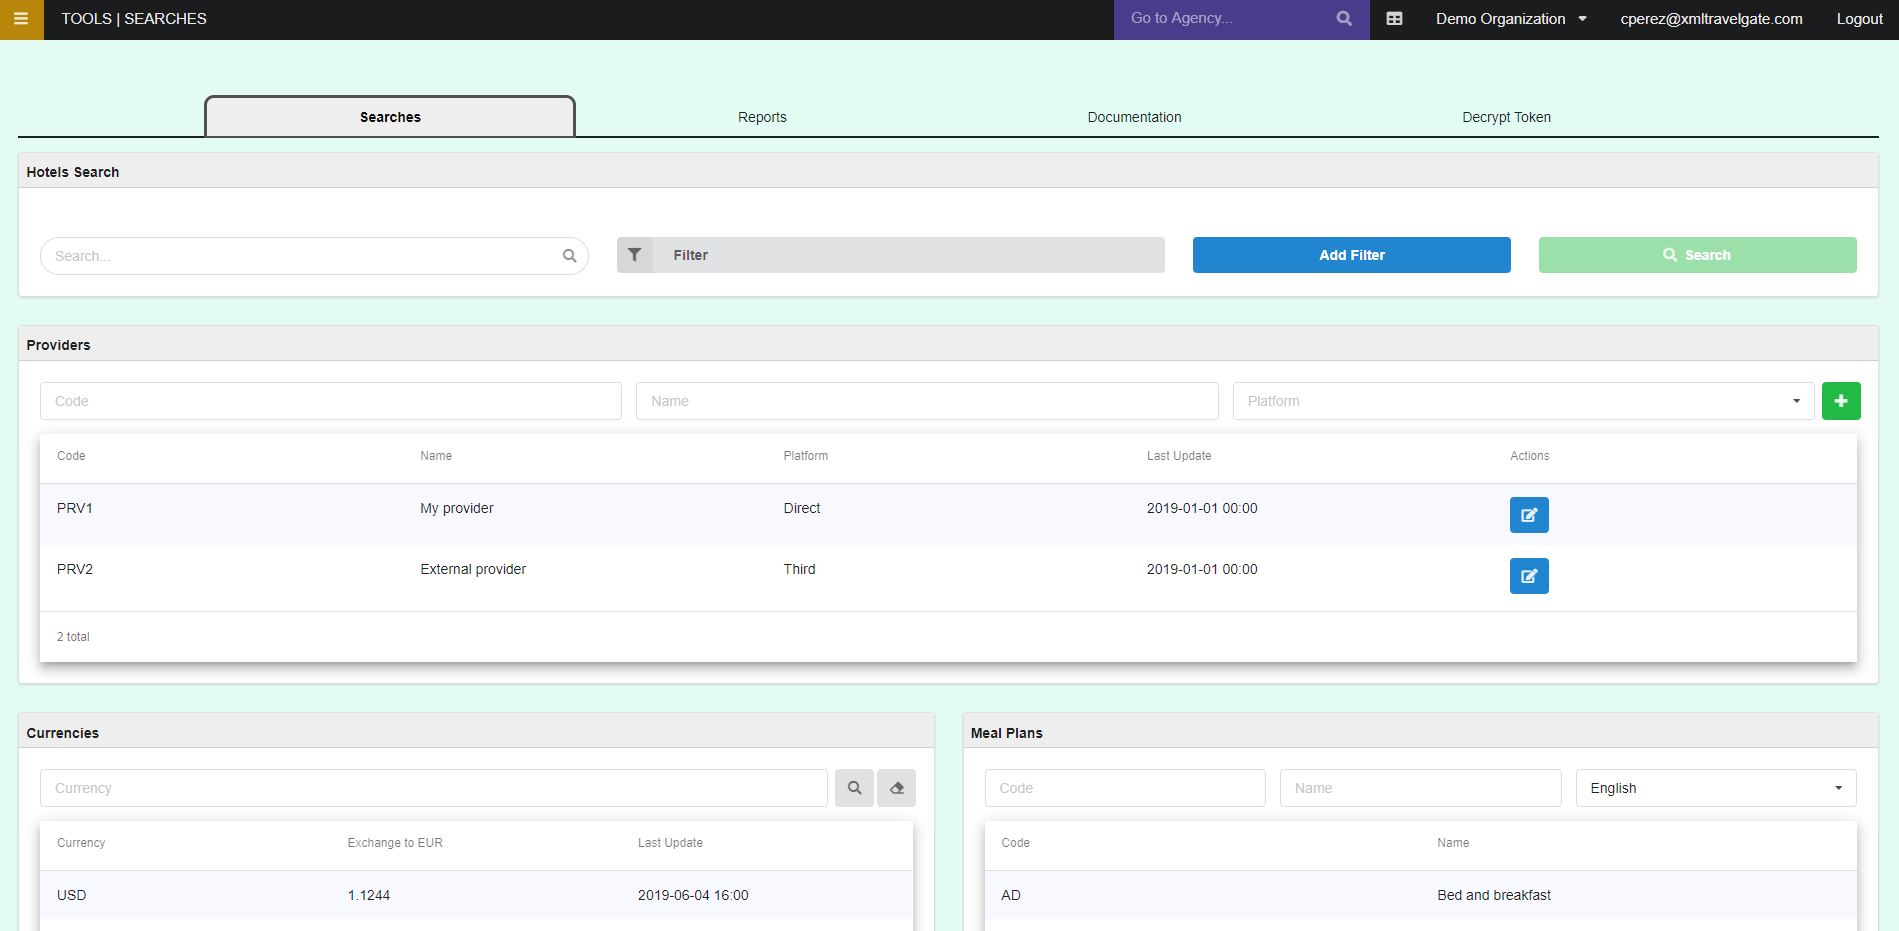Focus the Currency input field
The image size is (1899, 931).
click(x=434, y=788)
